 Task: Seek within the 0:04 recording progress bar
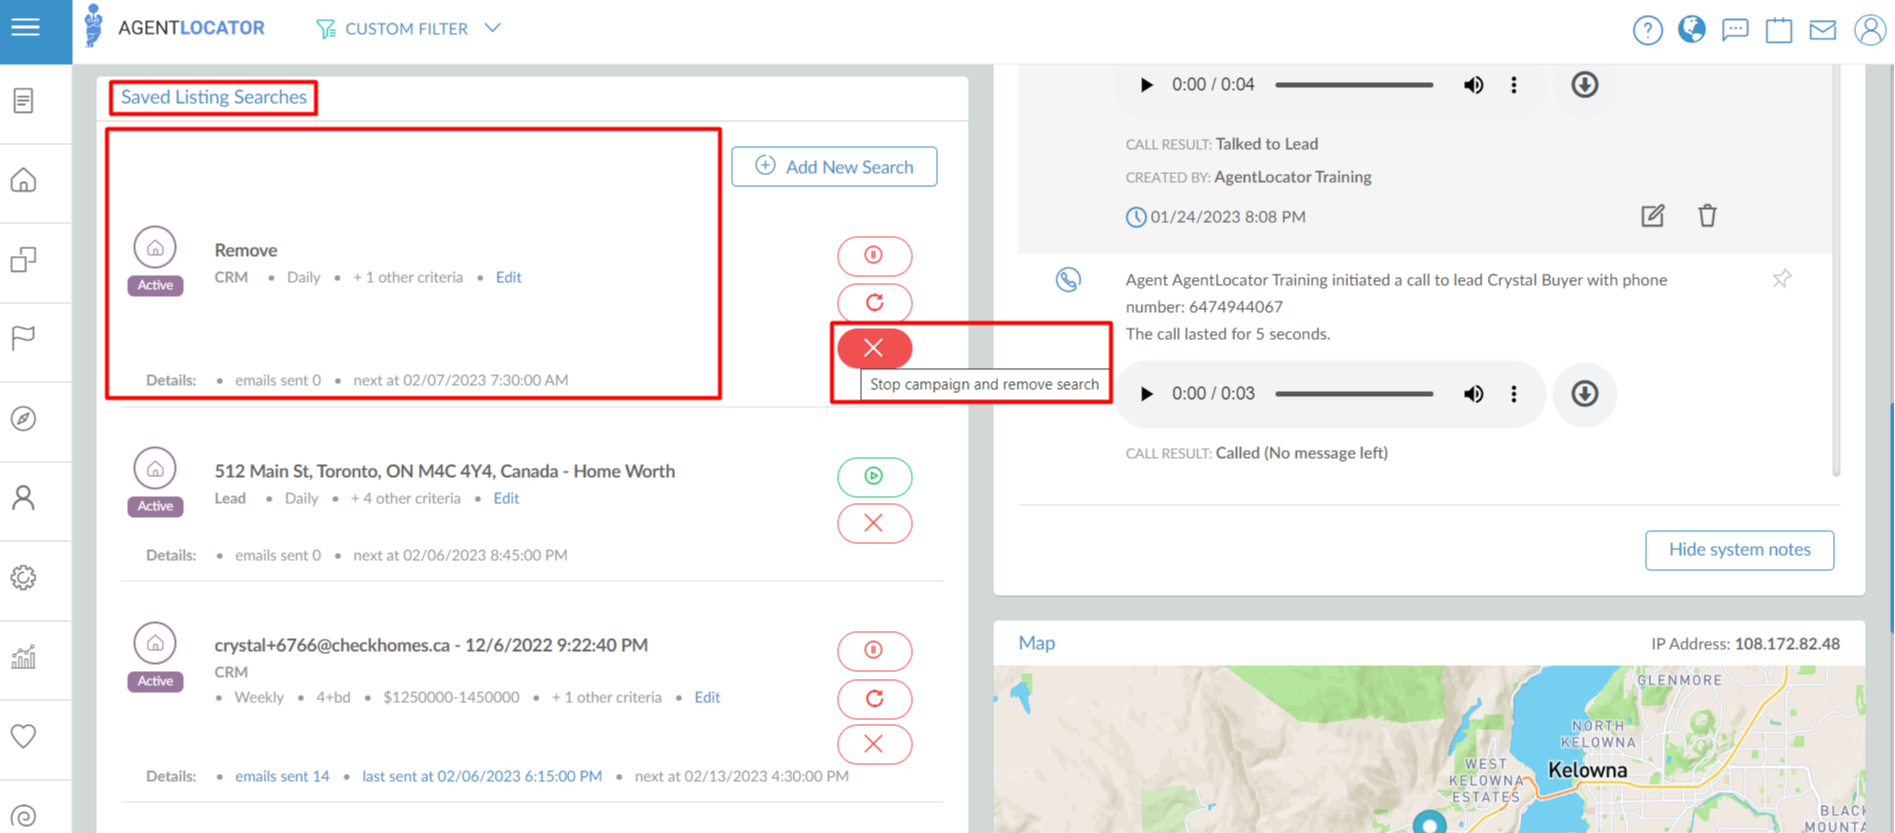(x=1354, y=85)
